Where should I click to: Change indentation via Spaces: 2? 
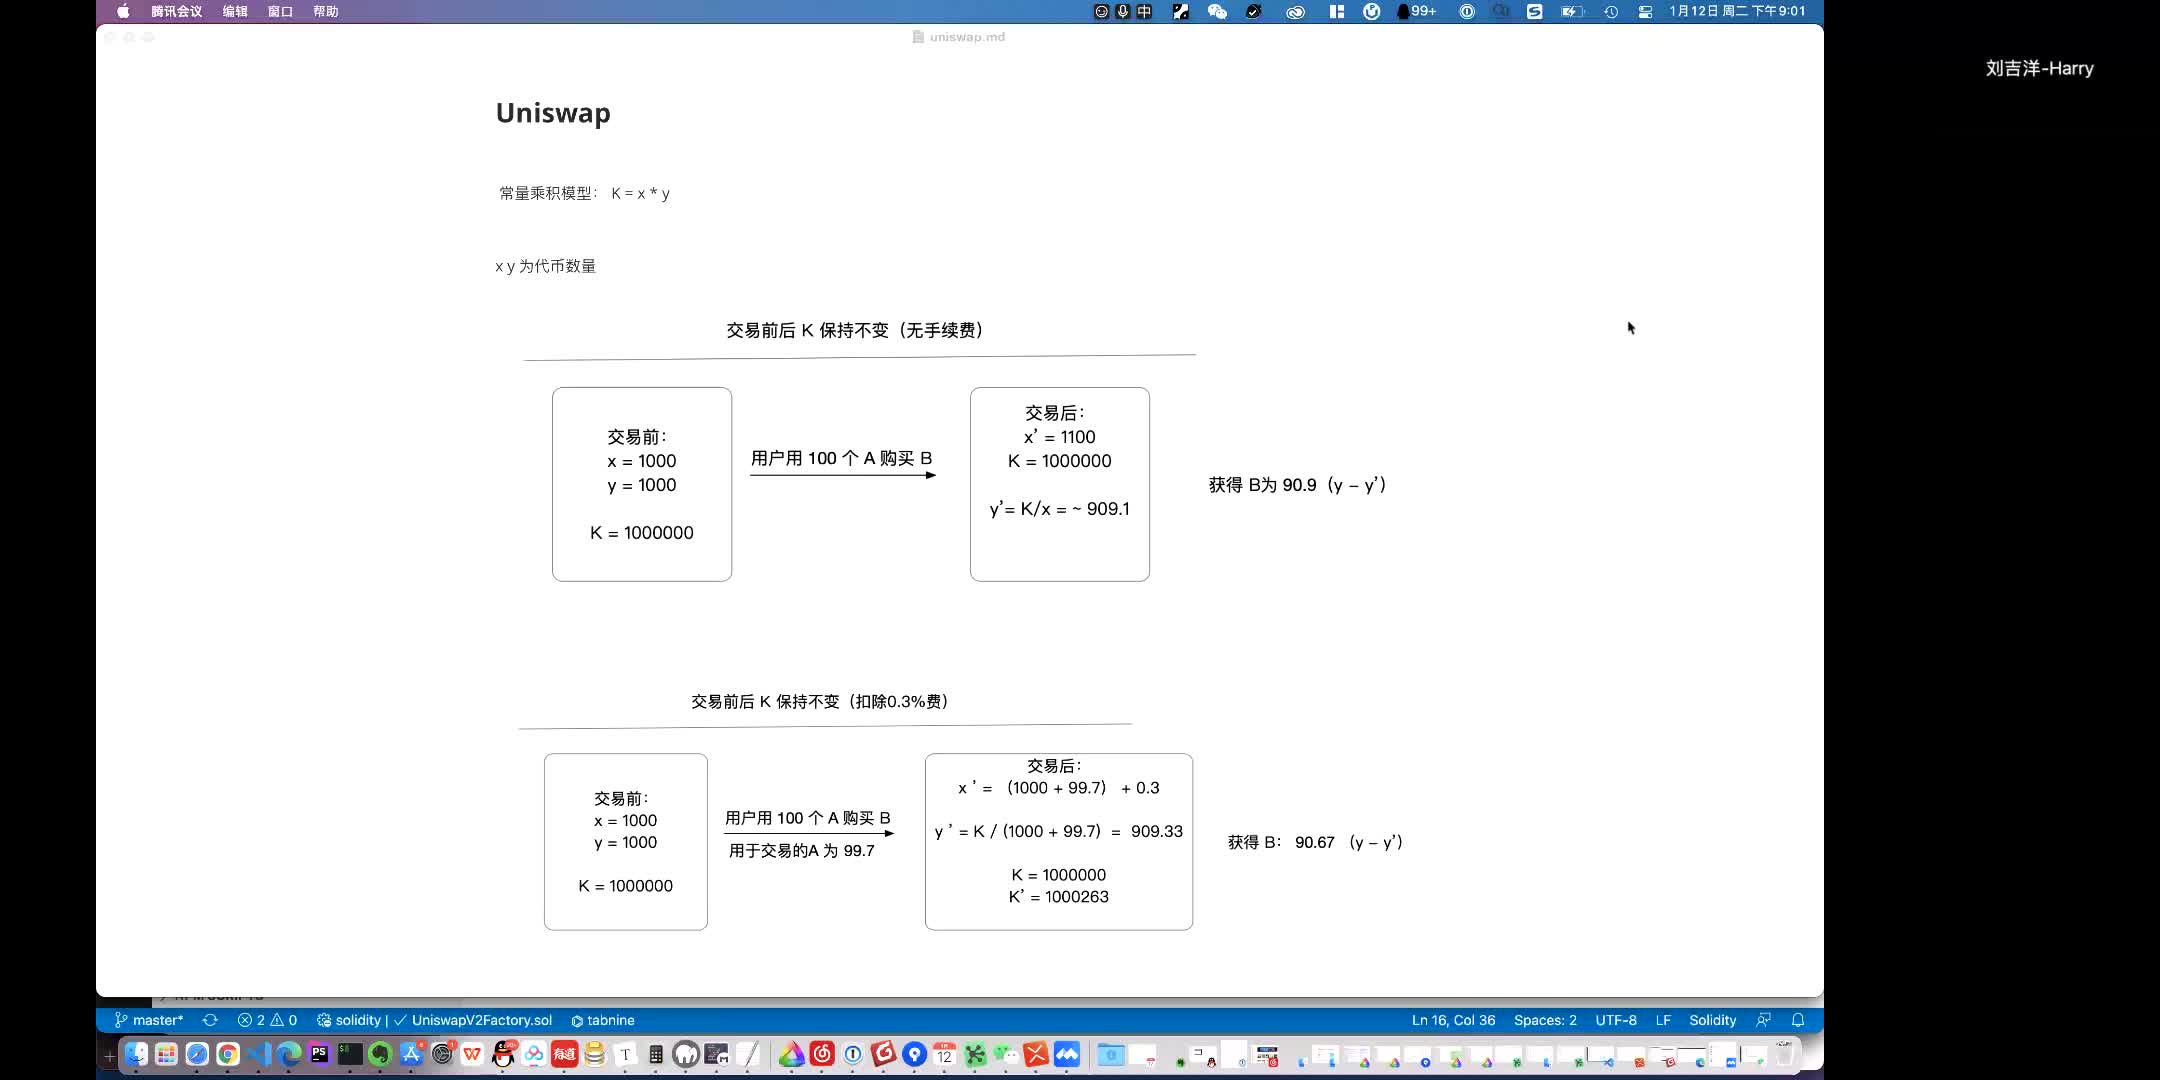click(1545, 1020)
